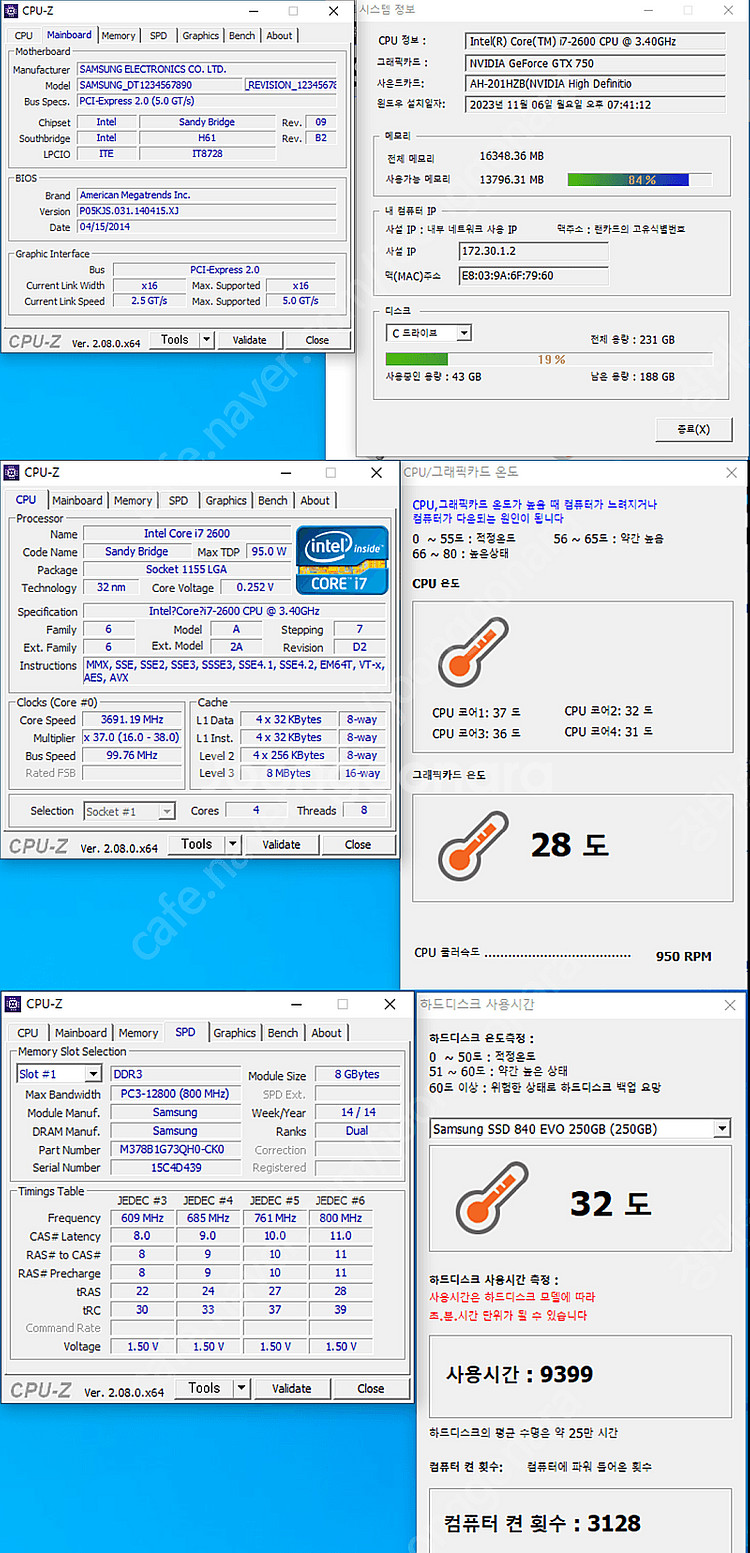Open the Samsung SSD 840 EVO 250GB dropdown

(723, 1128)
